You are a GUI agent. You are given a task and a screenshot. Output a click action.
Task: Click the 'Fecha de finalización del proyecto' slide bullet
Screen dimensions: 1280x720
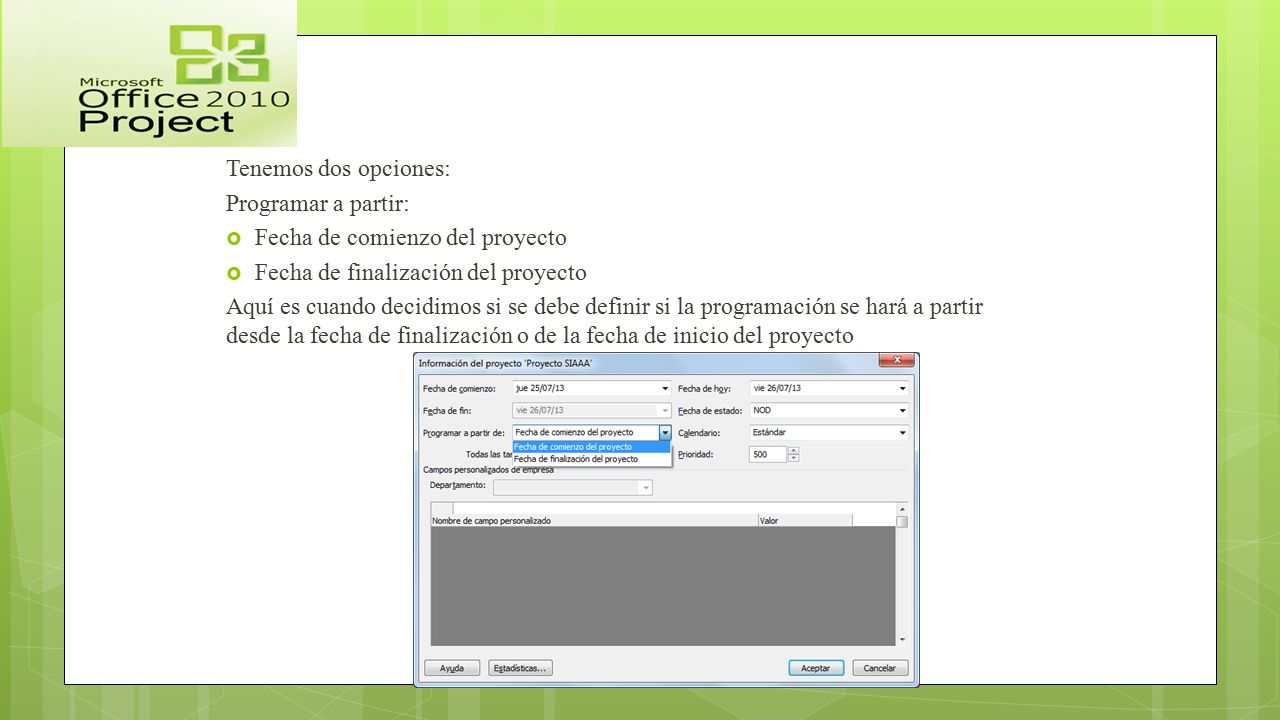420,272
